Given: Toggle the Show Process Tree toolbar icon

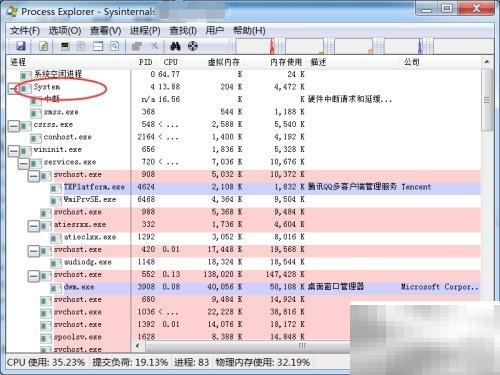Looking at the screenshot, I should pos(81,46).
